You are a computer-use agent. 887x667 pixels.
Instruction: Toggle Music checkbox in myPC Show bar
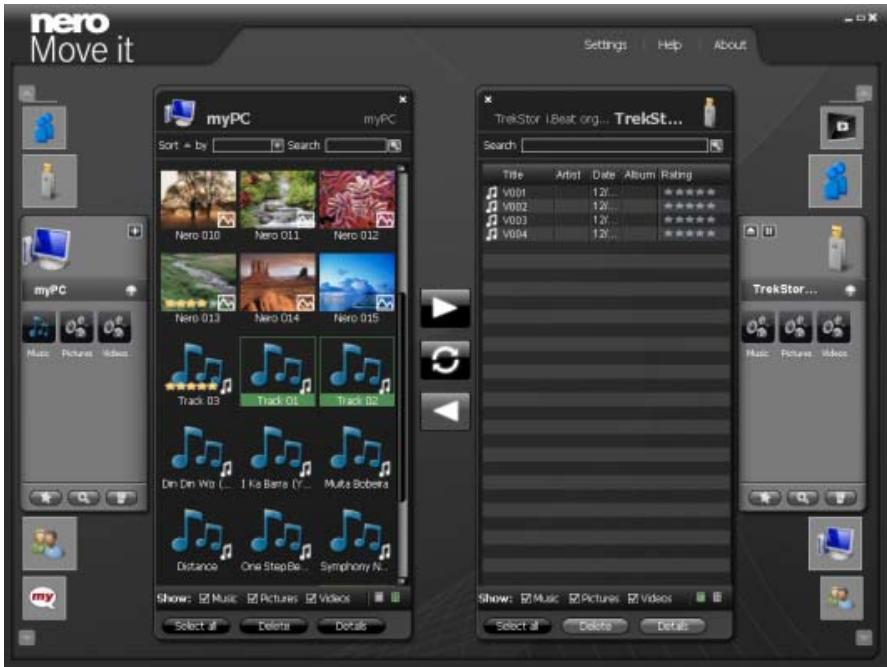(204, 598)
